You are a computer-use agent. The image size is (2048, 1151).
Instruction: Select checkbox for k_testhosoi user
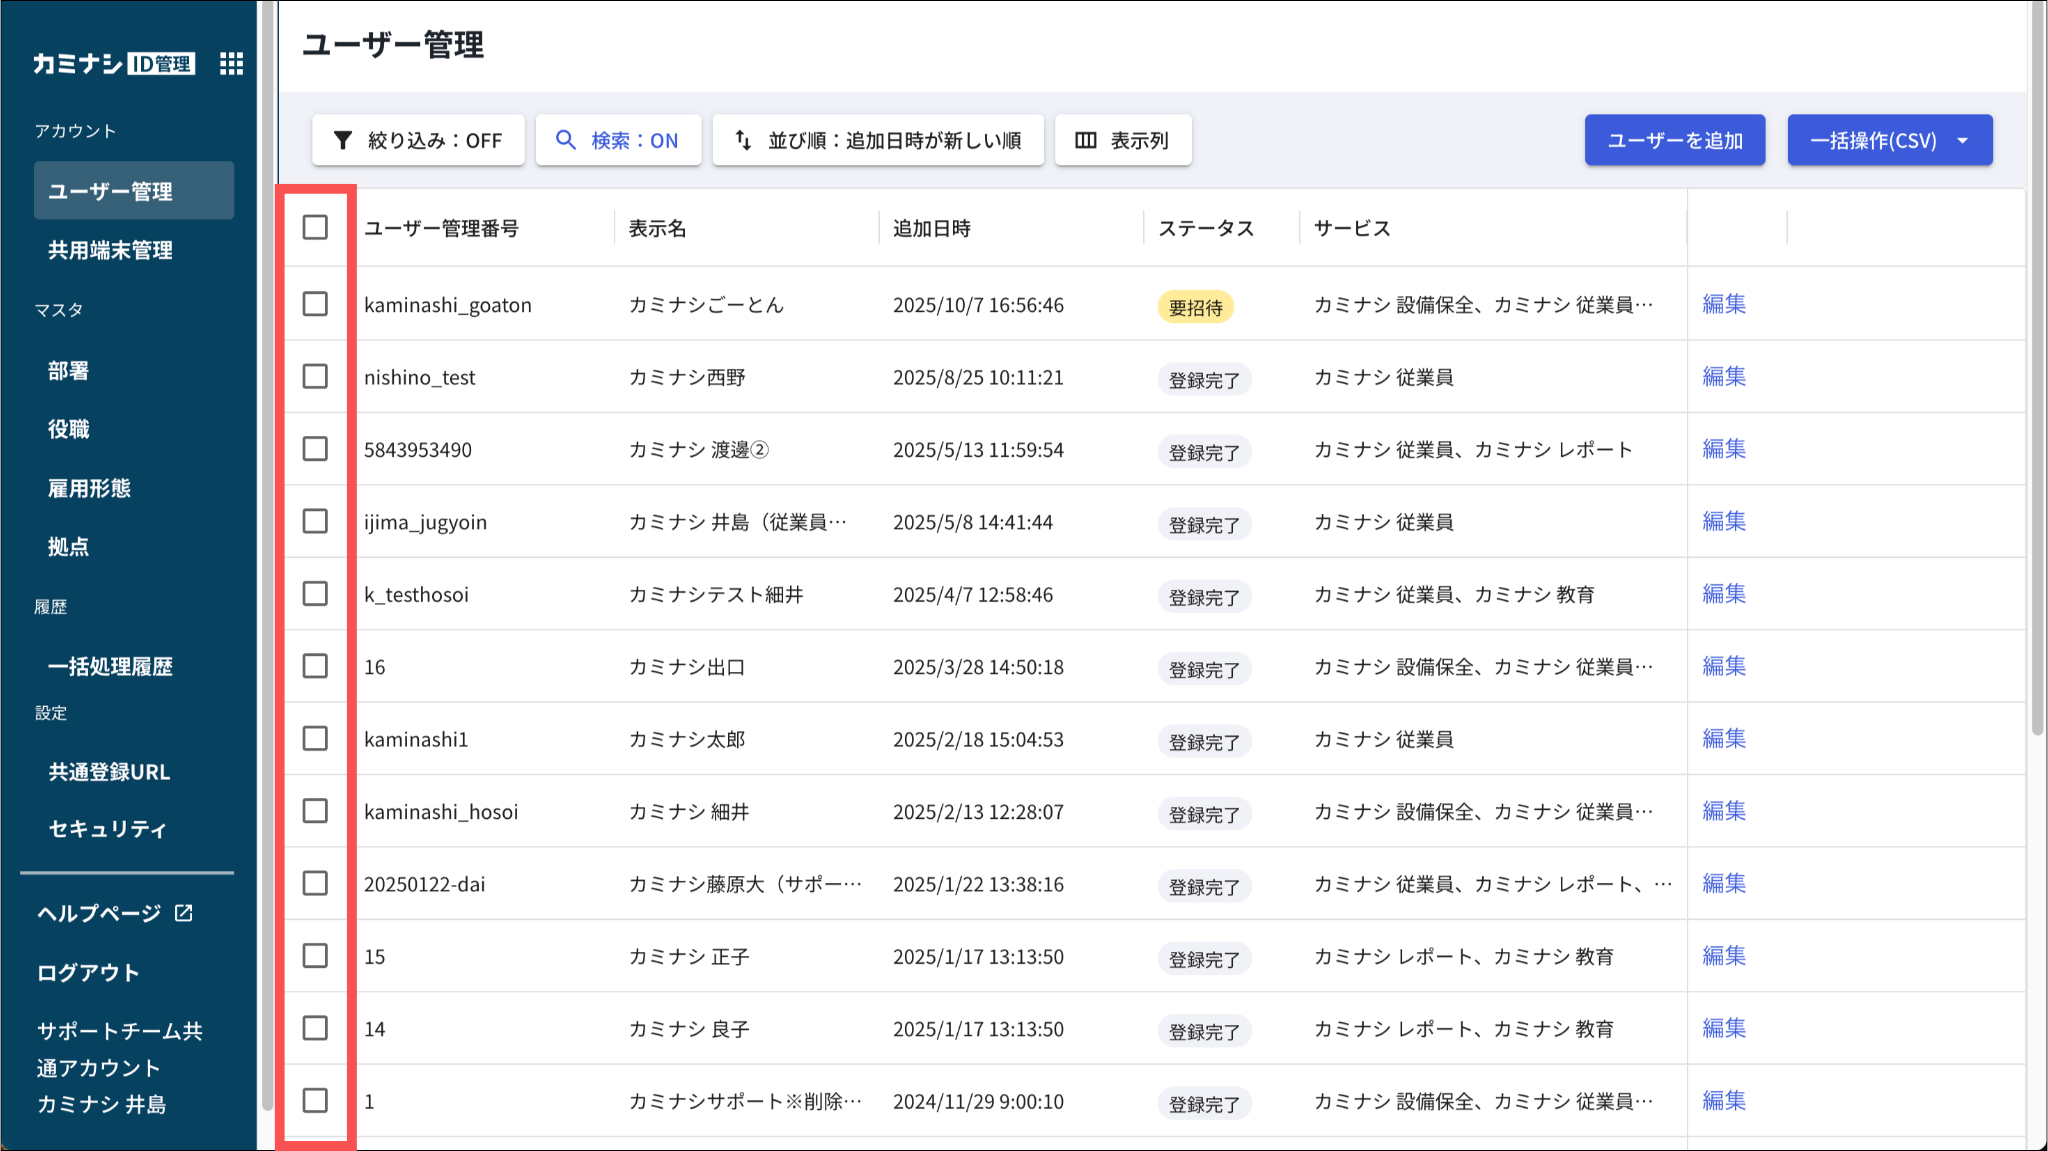pyautogui.click(x=315, y=594)
